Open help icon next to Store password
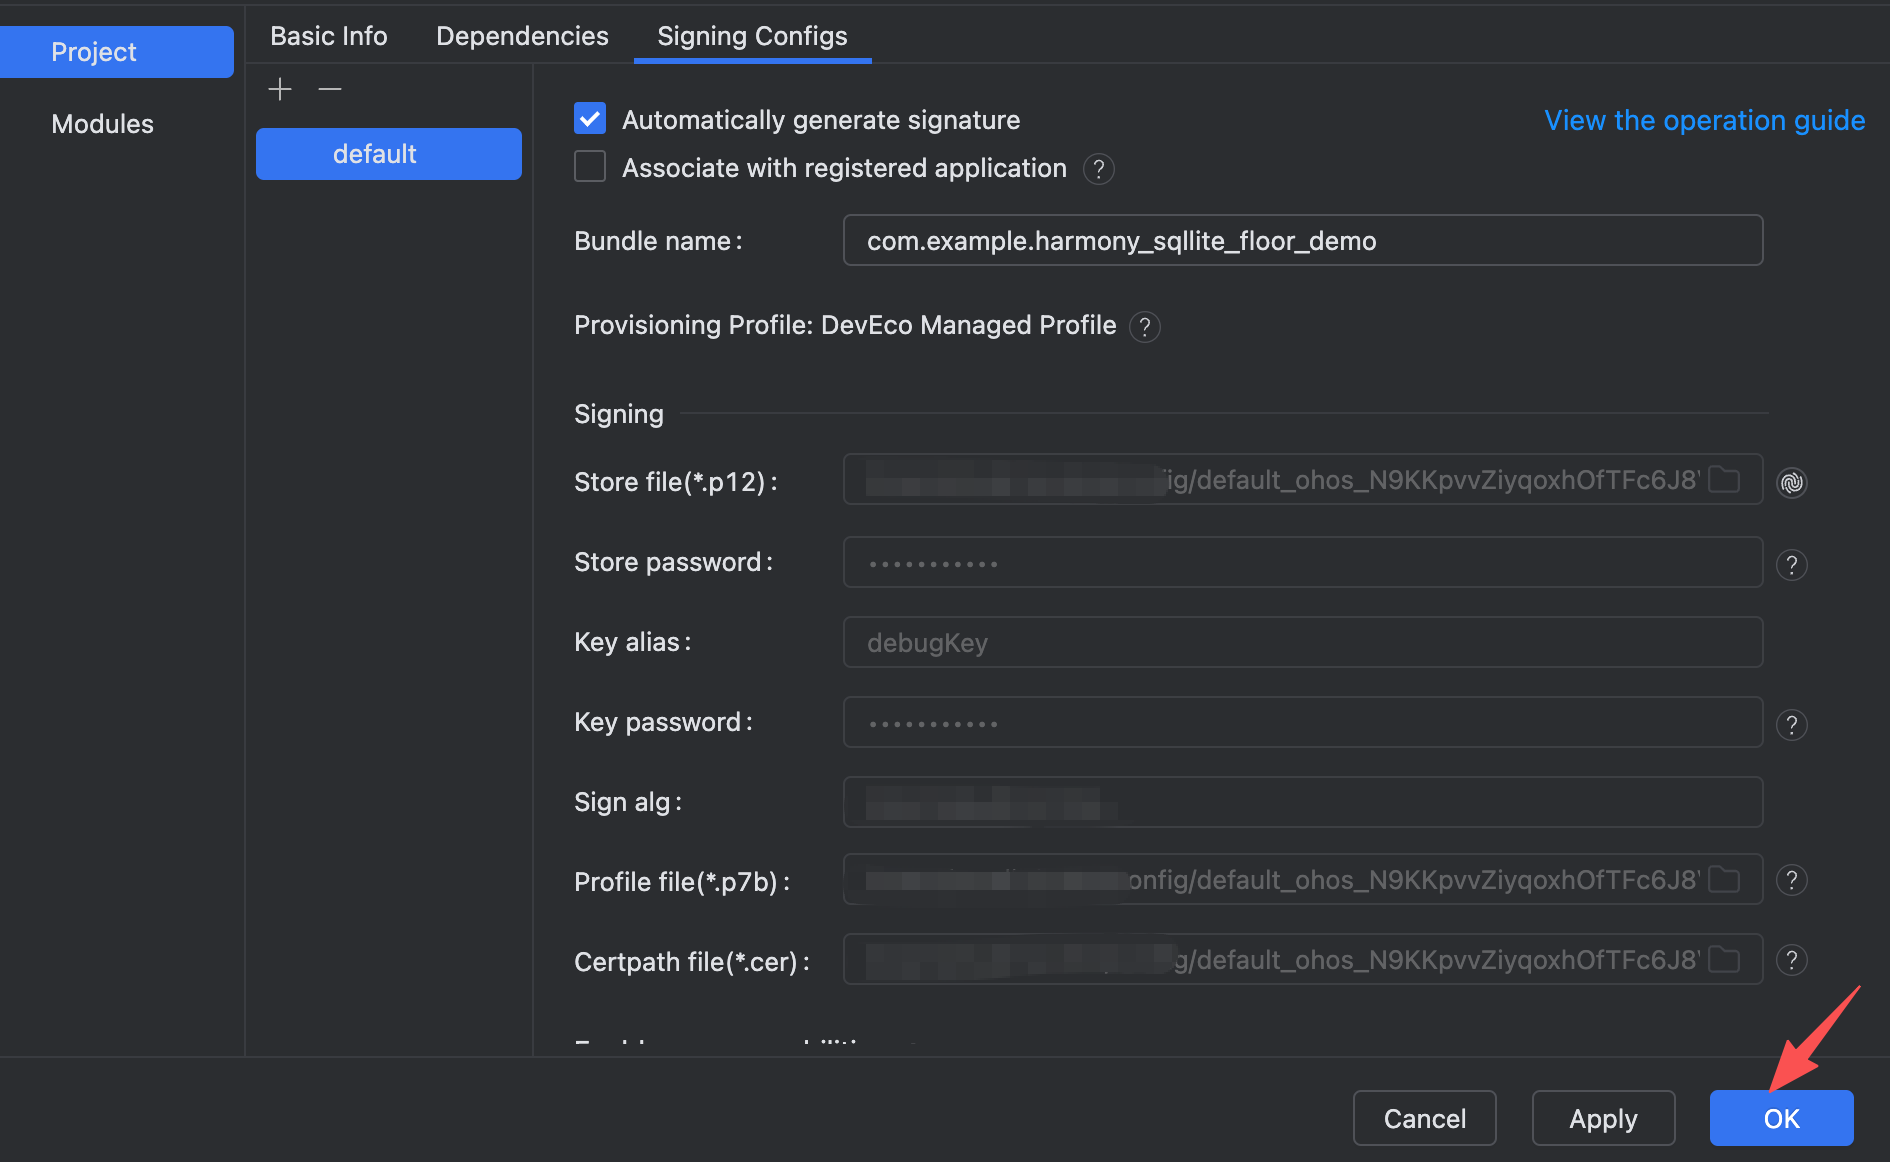 pos(1791,565)
